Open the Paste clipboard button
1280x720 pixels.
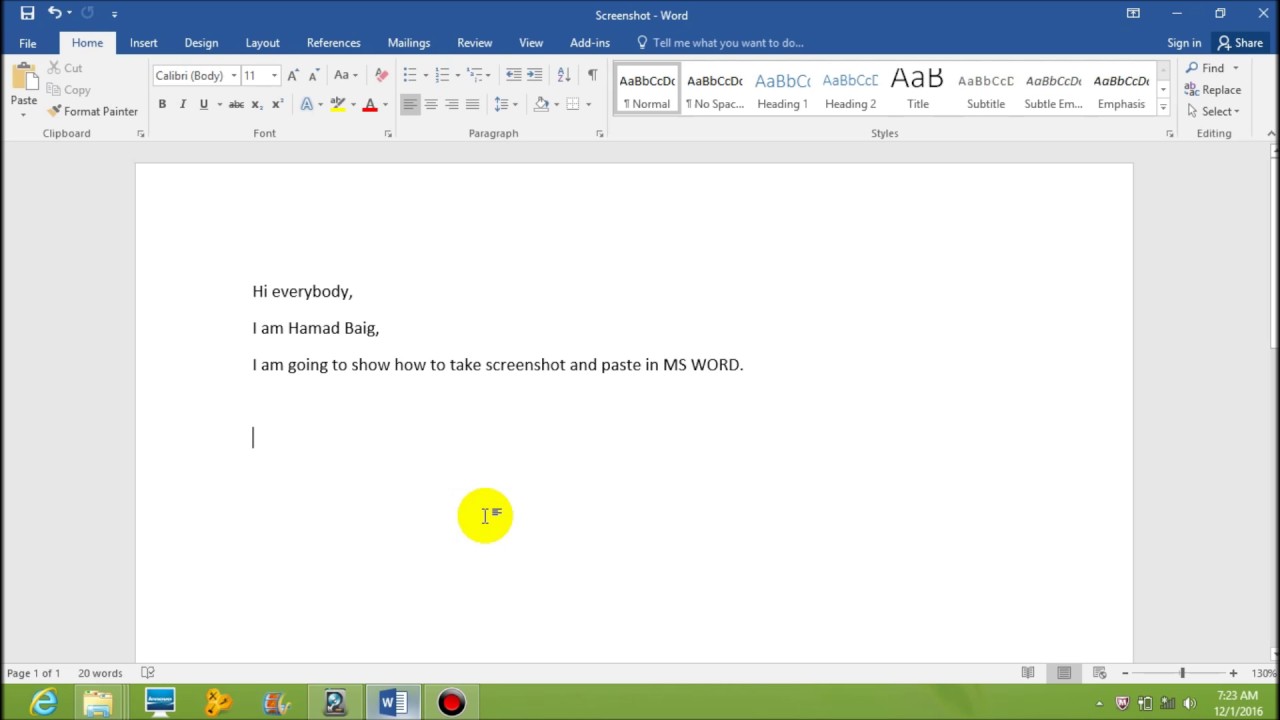point(24,88)
